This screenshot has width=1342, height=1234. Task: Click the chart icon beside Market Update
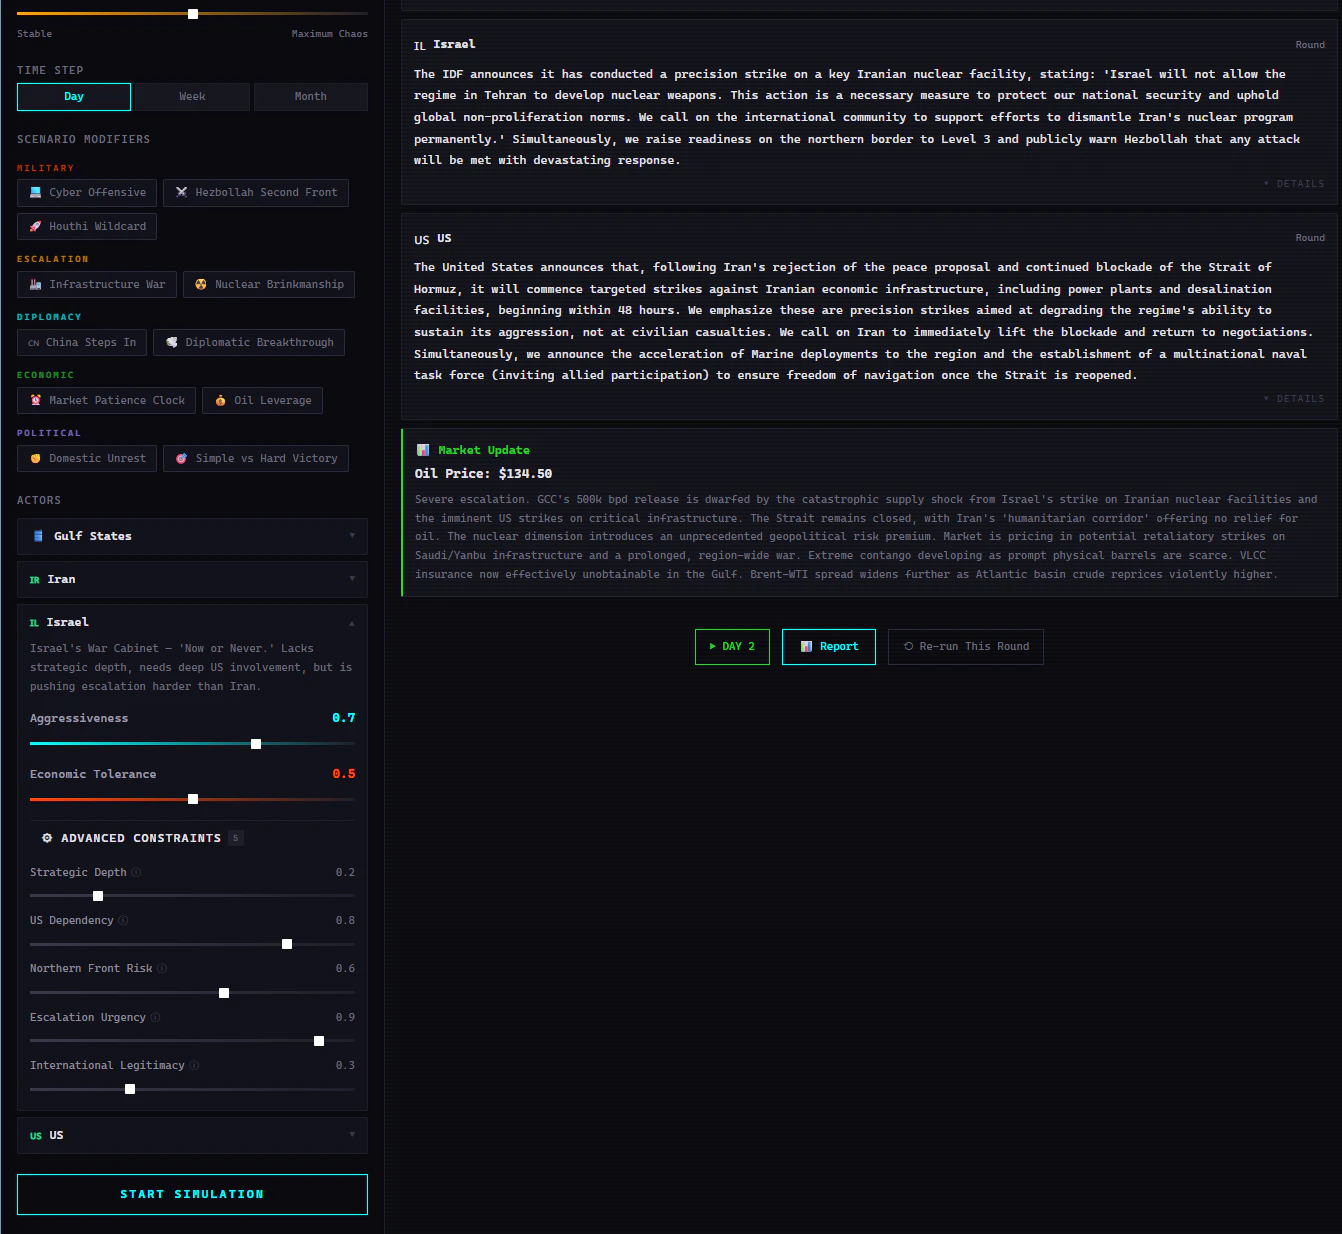pyautogui.click(x=423, y=450)
